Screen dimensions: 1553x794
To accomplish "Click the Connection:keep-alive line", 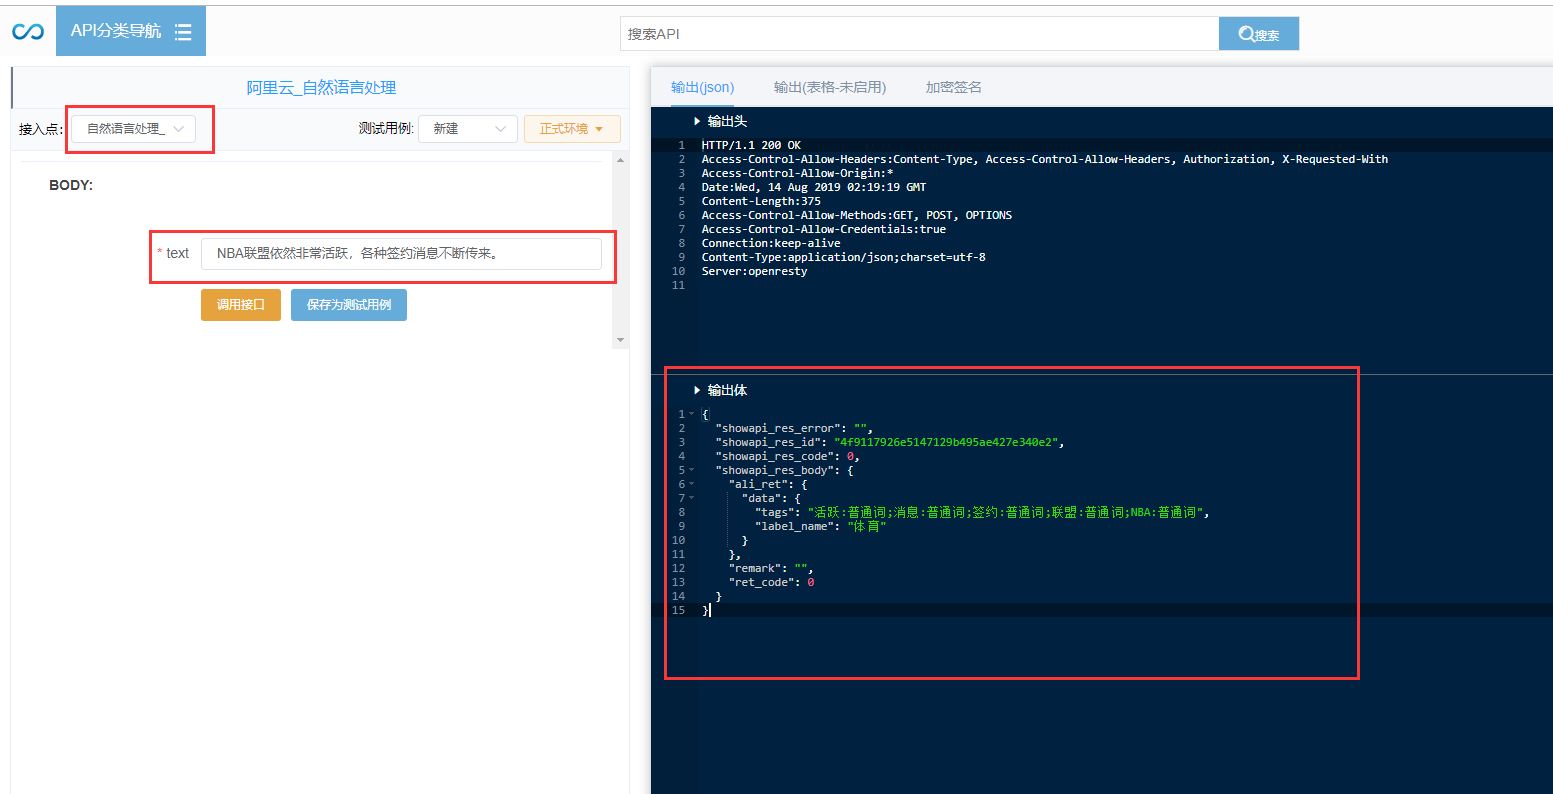I will coord(771,243).
